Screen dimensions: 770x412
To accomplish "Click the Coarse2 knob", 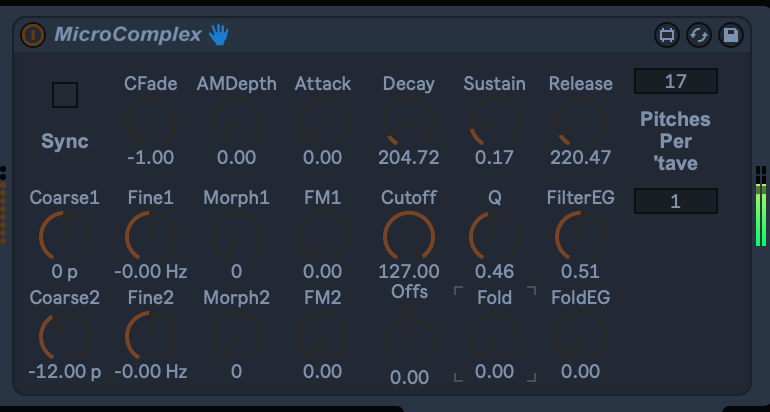I will coord(65,336).
